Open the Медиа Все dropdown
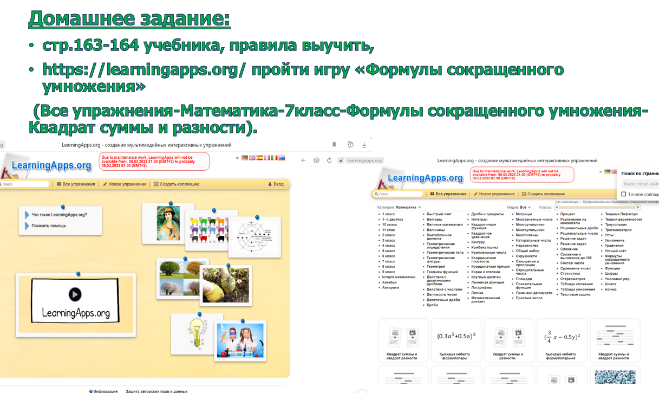 click(519, 207)
